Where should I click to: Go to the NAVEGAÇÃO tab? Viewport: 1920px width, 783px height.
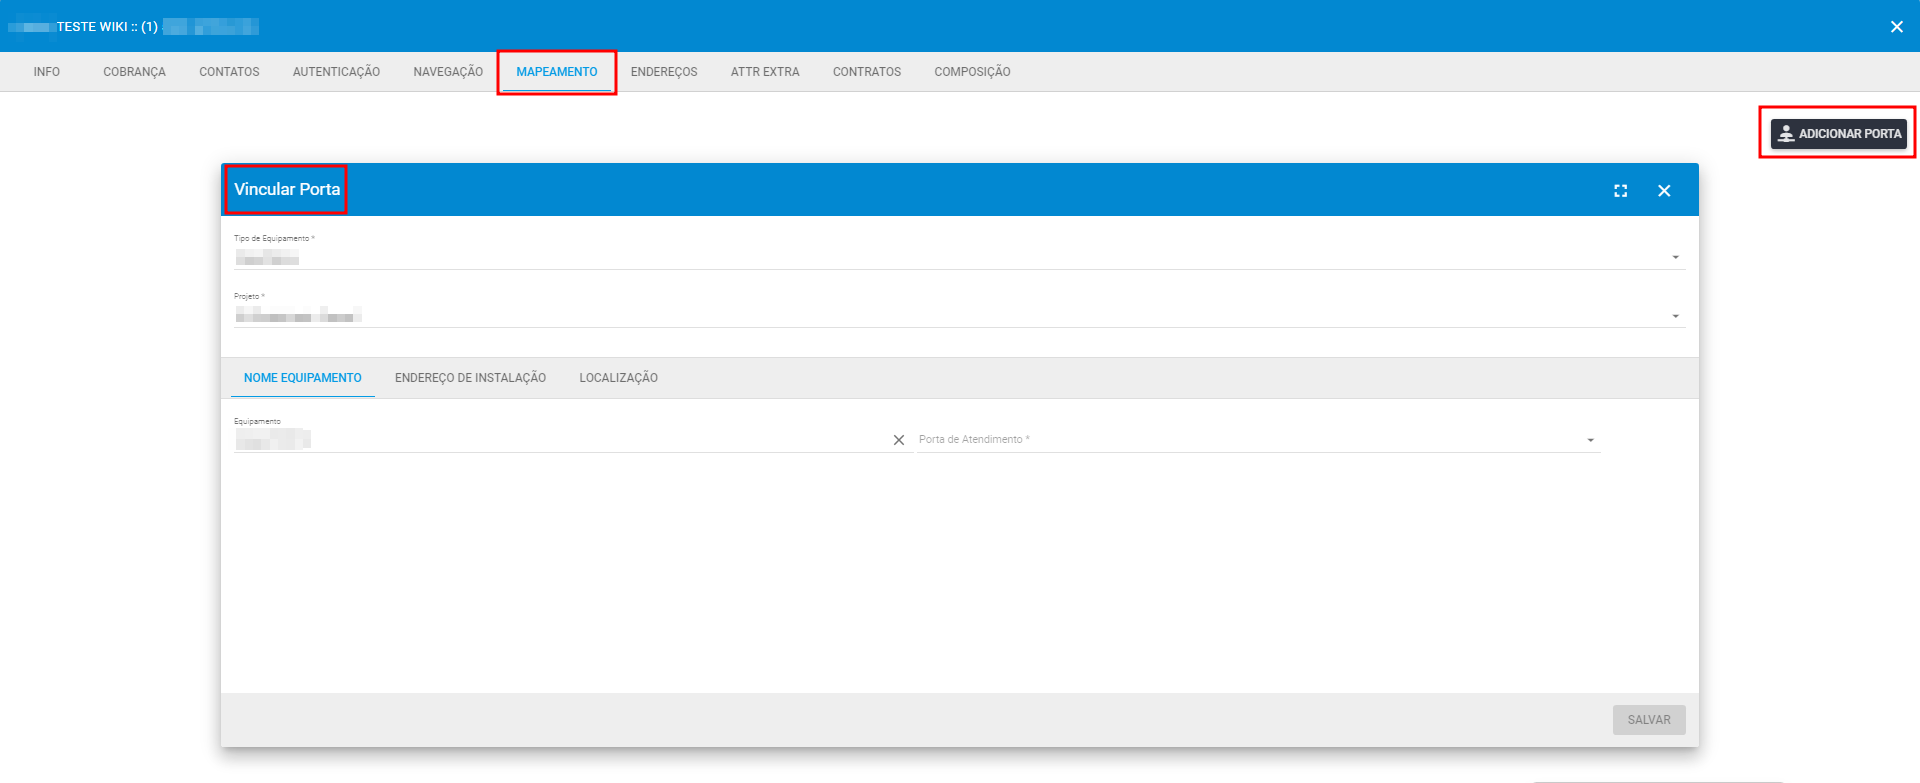448,72
